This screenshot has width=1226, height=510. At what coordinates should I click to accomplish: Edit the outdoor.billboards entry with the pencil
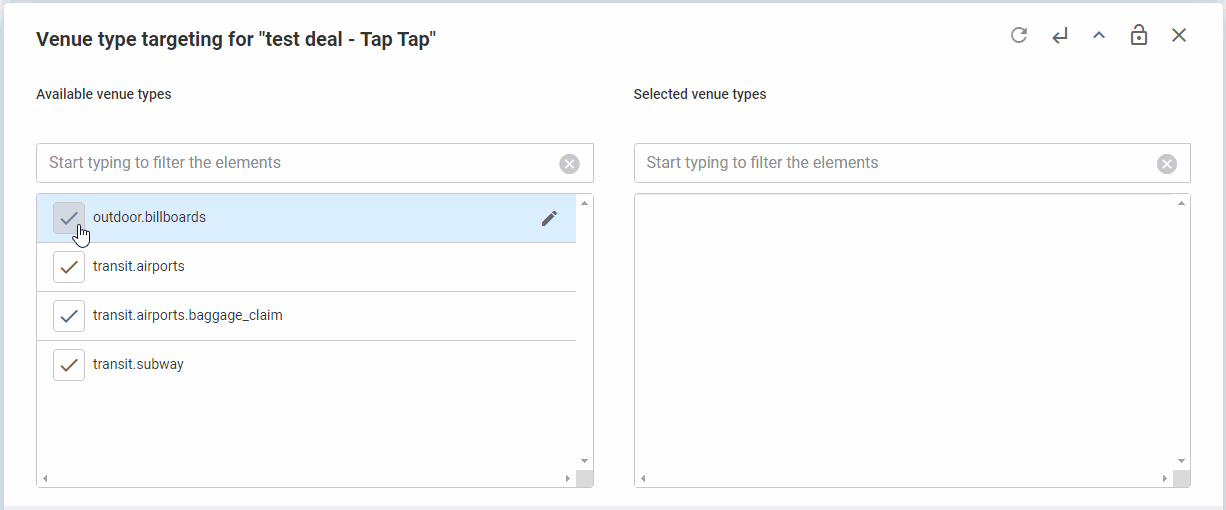click(549, 218)
